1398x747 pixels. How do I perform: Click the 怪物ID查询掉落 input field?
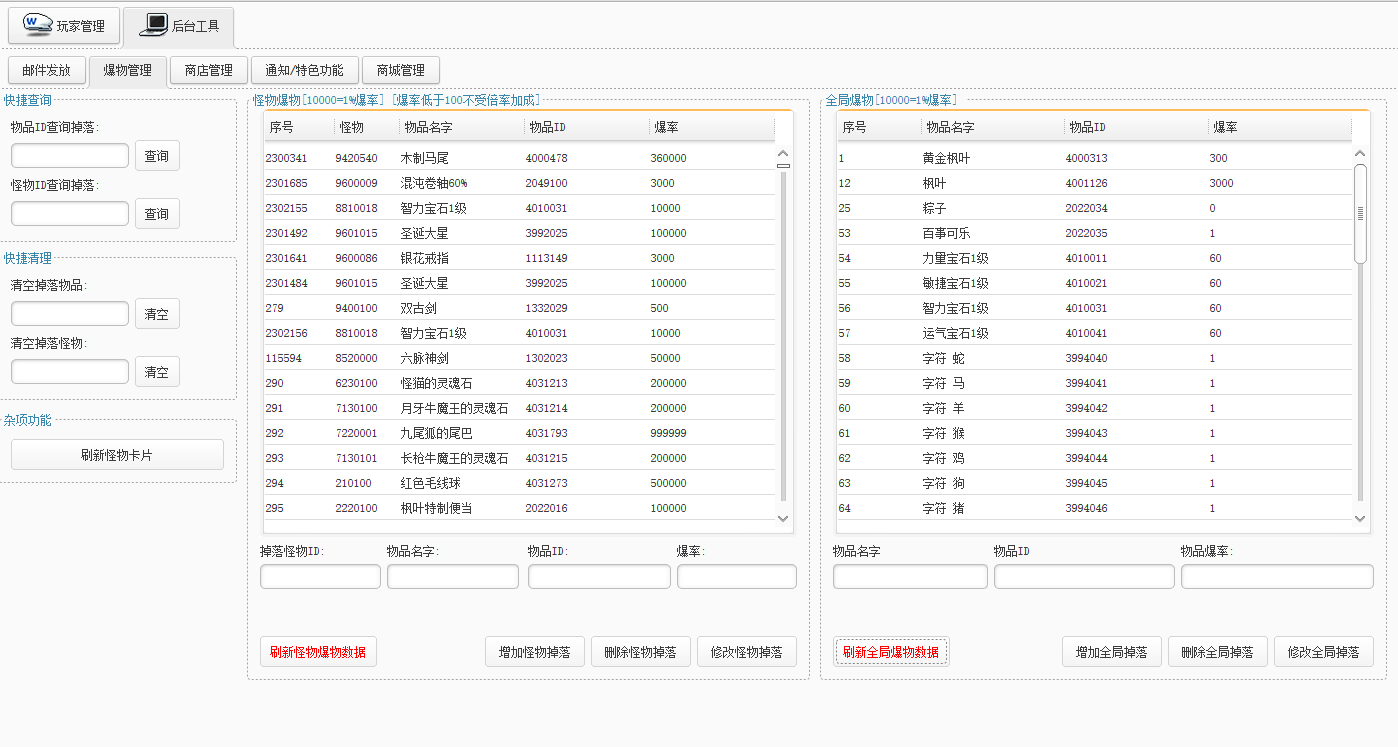point(70,213)
